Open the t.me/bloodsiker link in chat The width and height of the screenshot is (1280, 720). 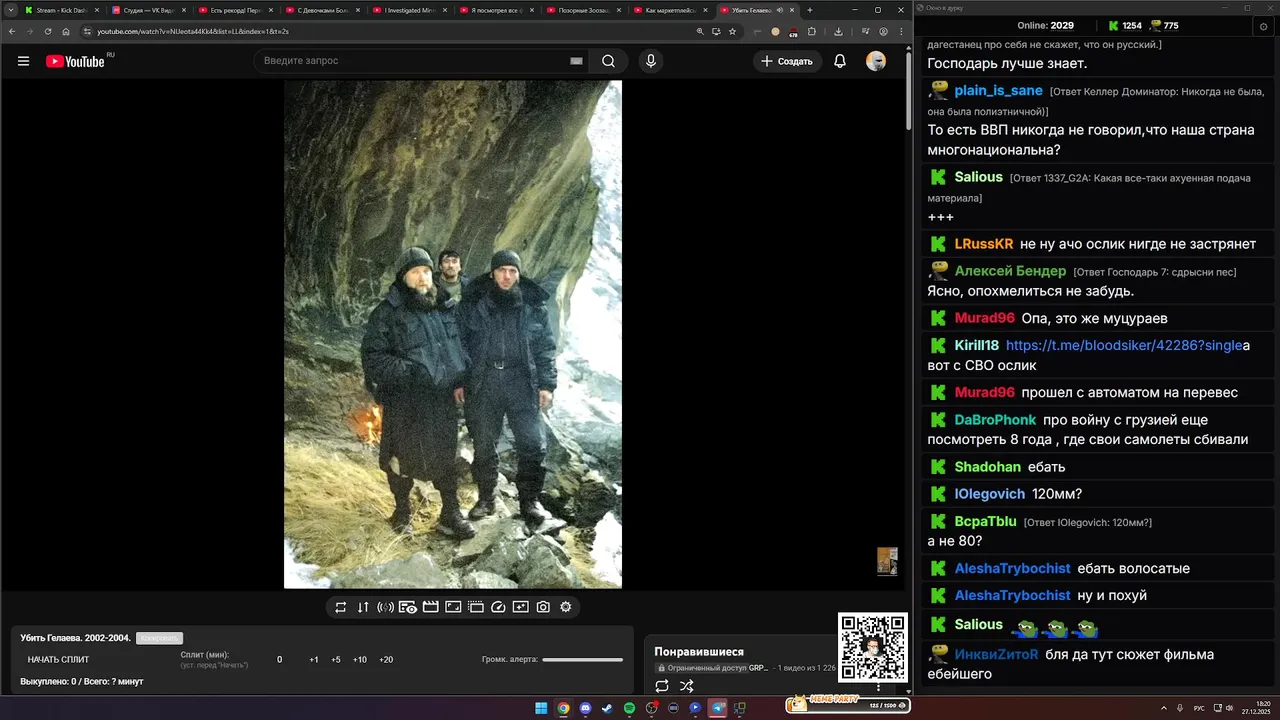point(1124,345)
